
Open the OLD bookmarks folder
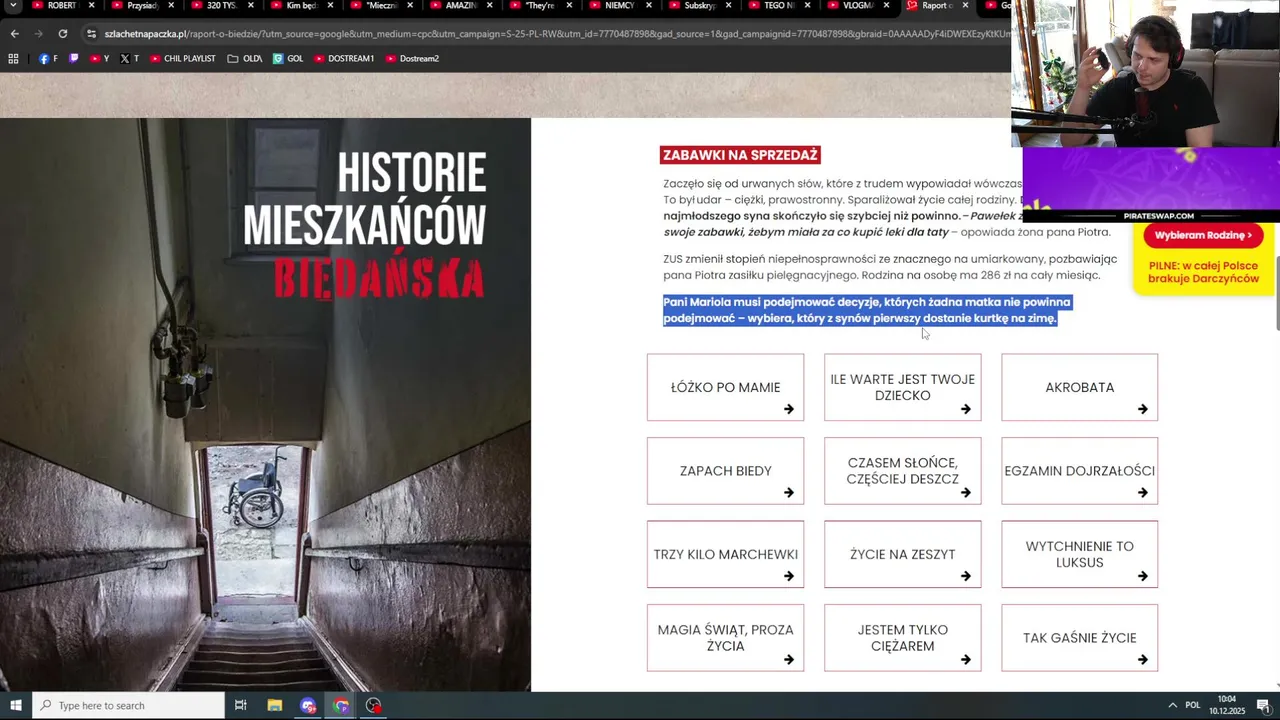[x=245, y=58]
